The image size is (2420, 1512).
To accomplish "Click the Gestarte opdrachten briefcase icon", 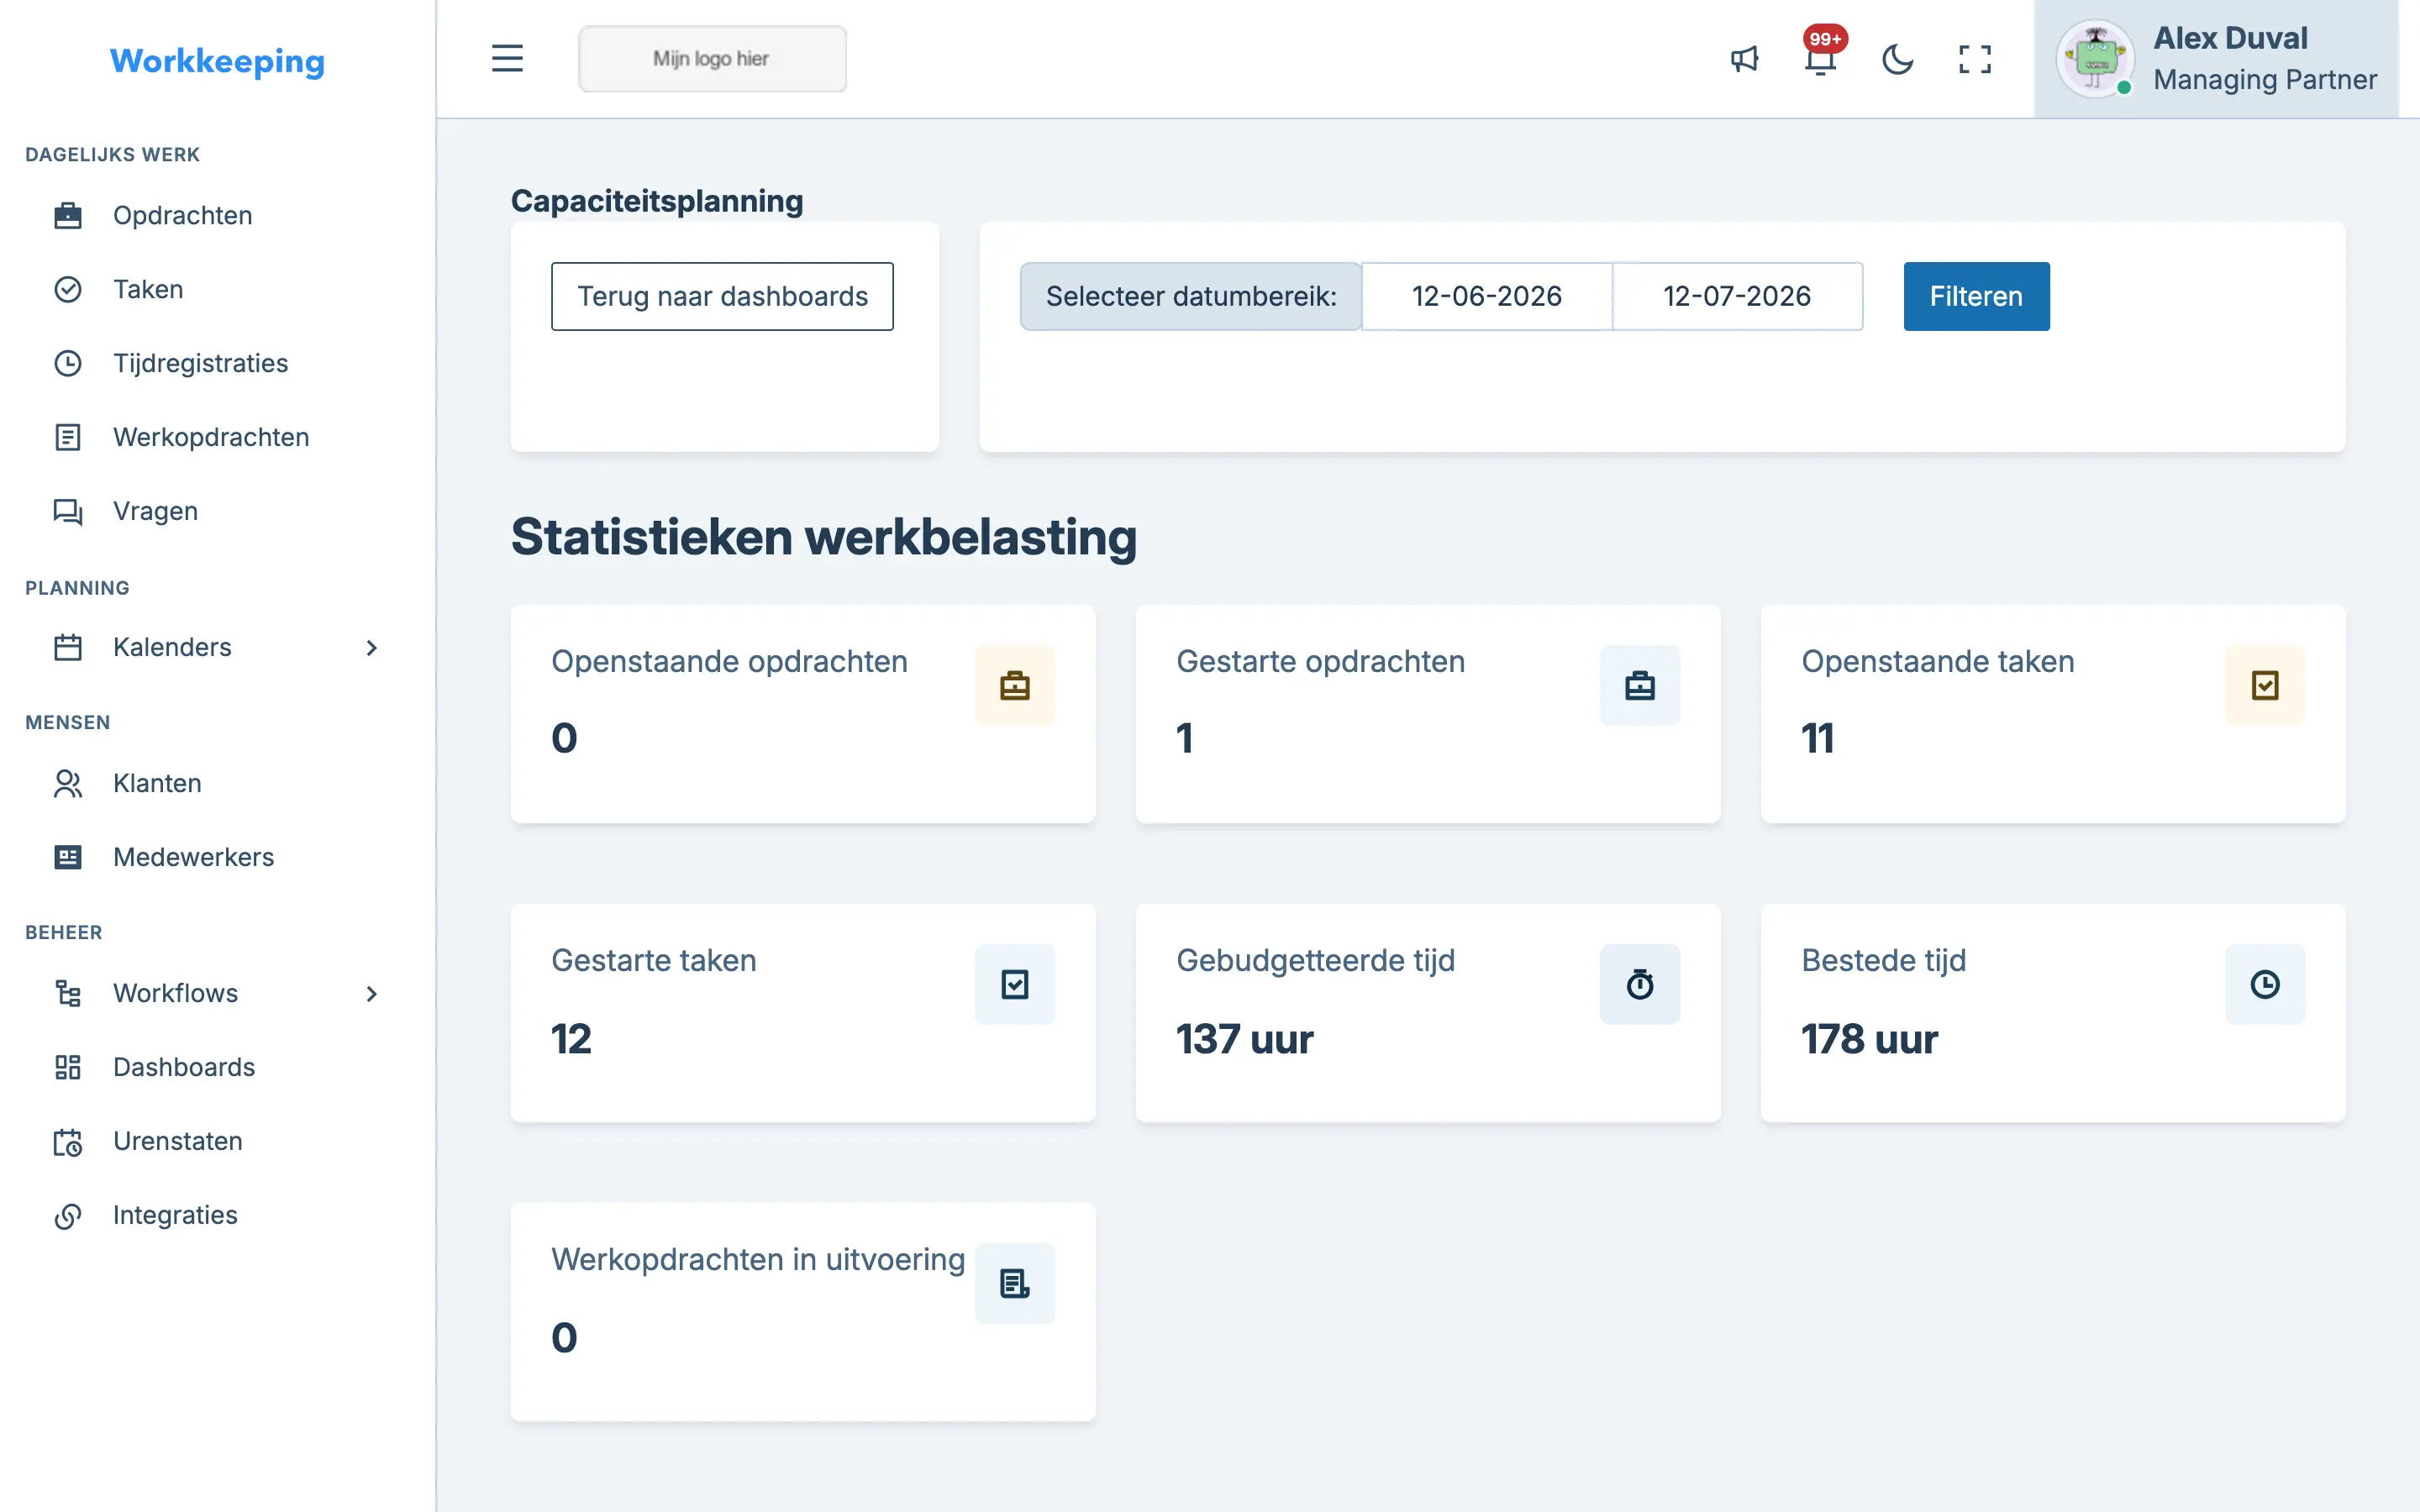I will [1639, 685].
